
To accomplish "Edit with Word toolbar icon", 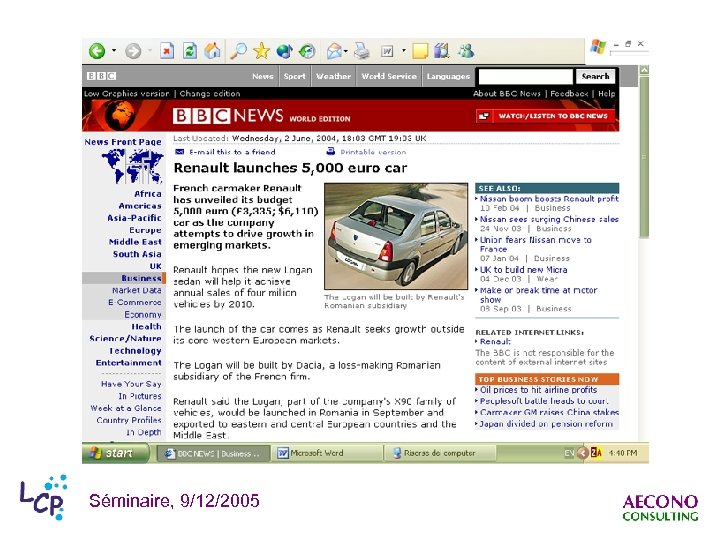I will pos(387,51).
